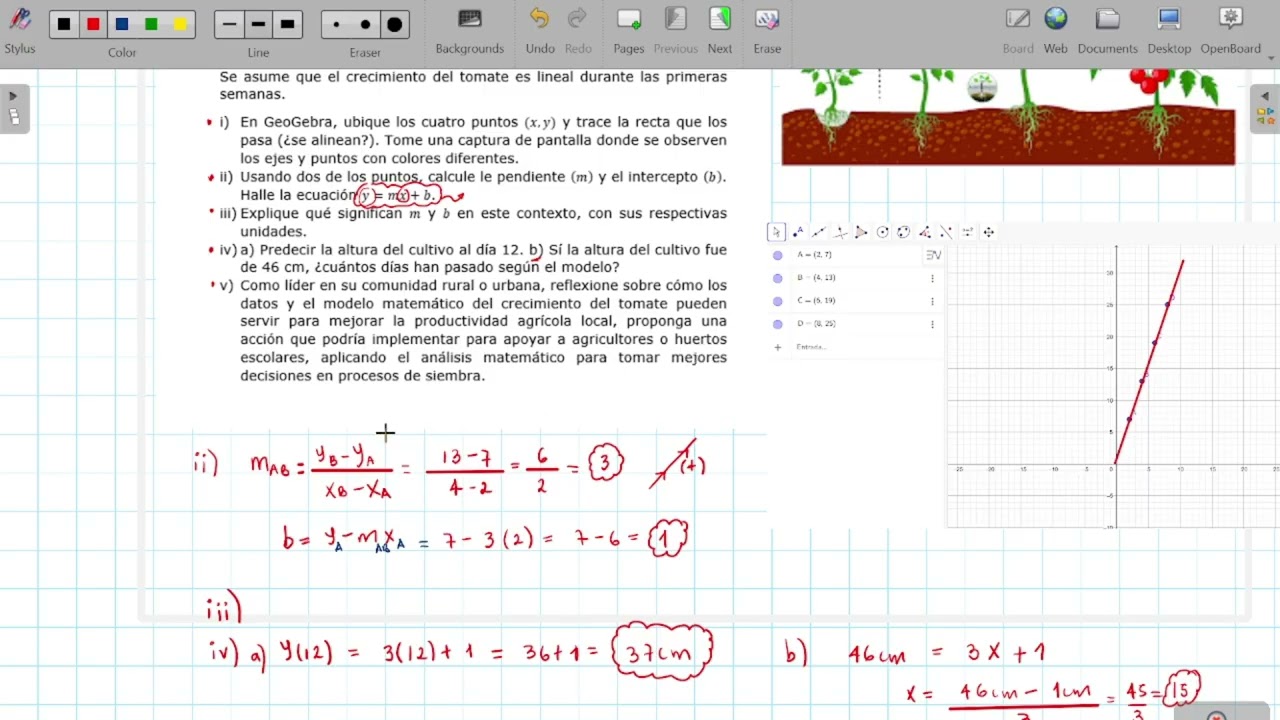Click the tomato plant growth illustration
1280x720 pixels.
point(1008,117)
